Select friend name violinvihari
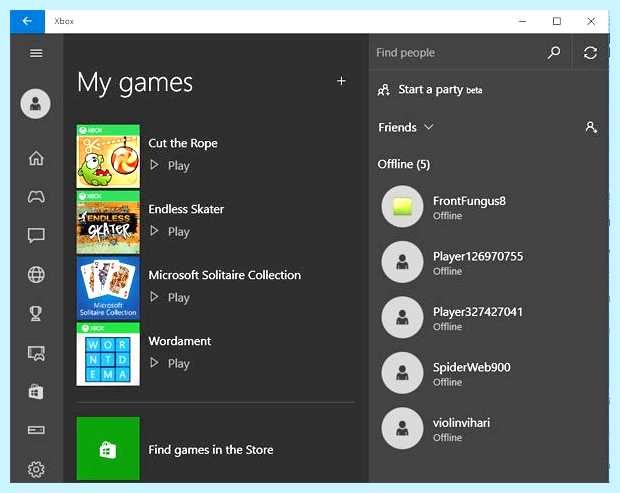This screenshot has width=620, height=493. point(461,423)
